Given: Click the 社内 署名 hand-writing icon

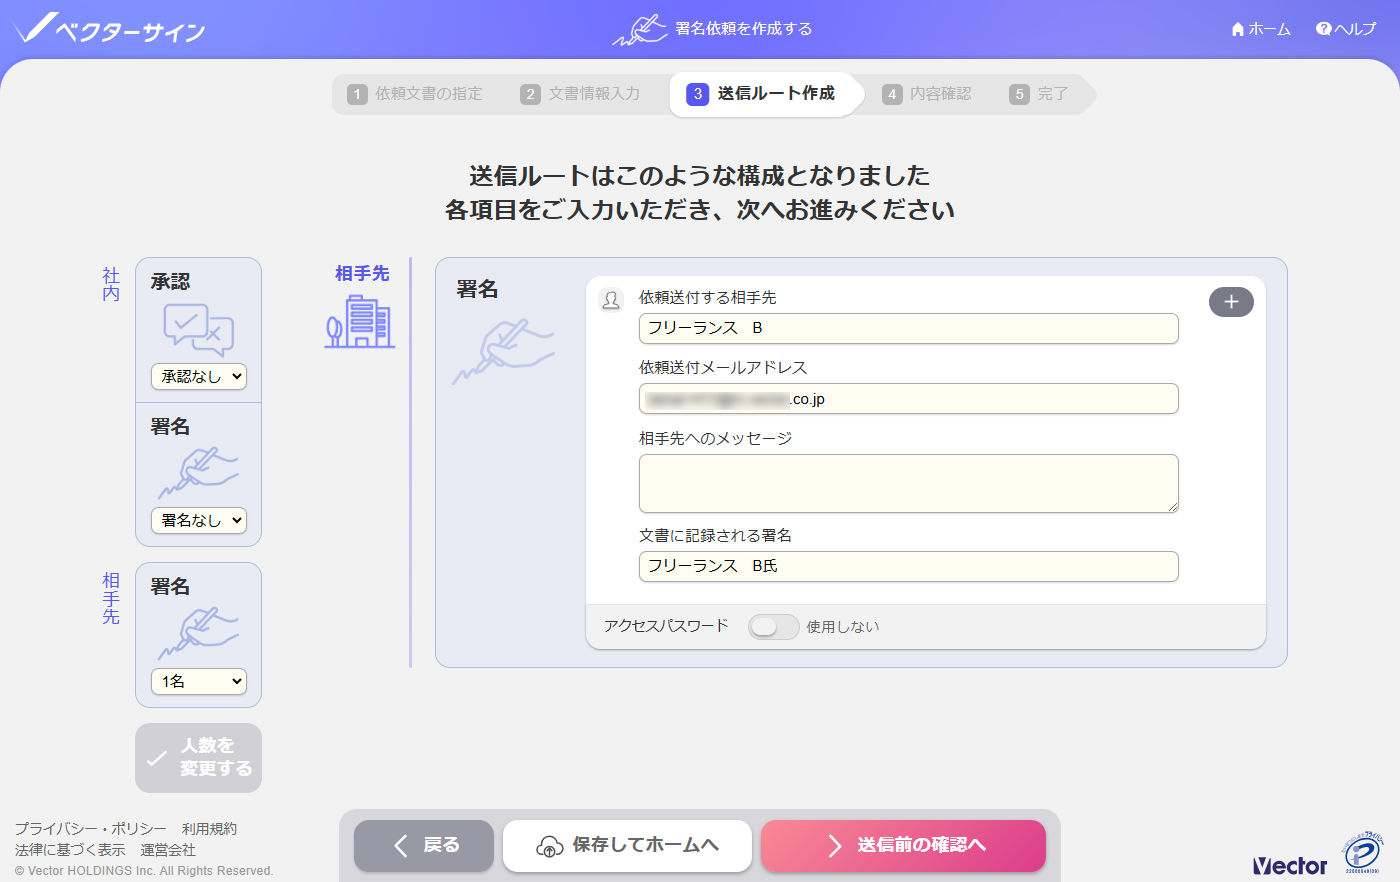Looking at the screenshot, I should point(198,473).
